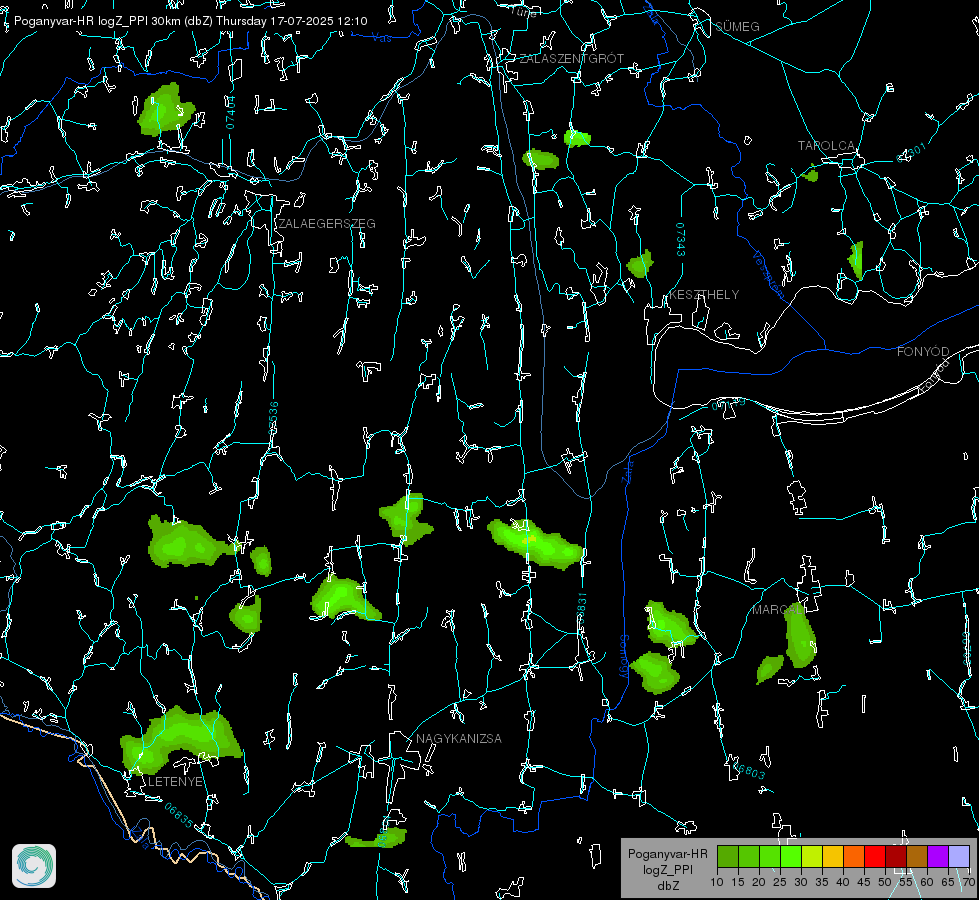This screenshot has width=979, height=900.
Task: Click the legend scale value 40
Action: [843, 883]
